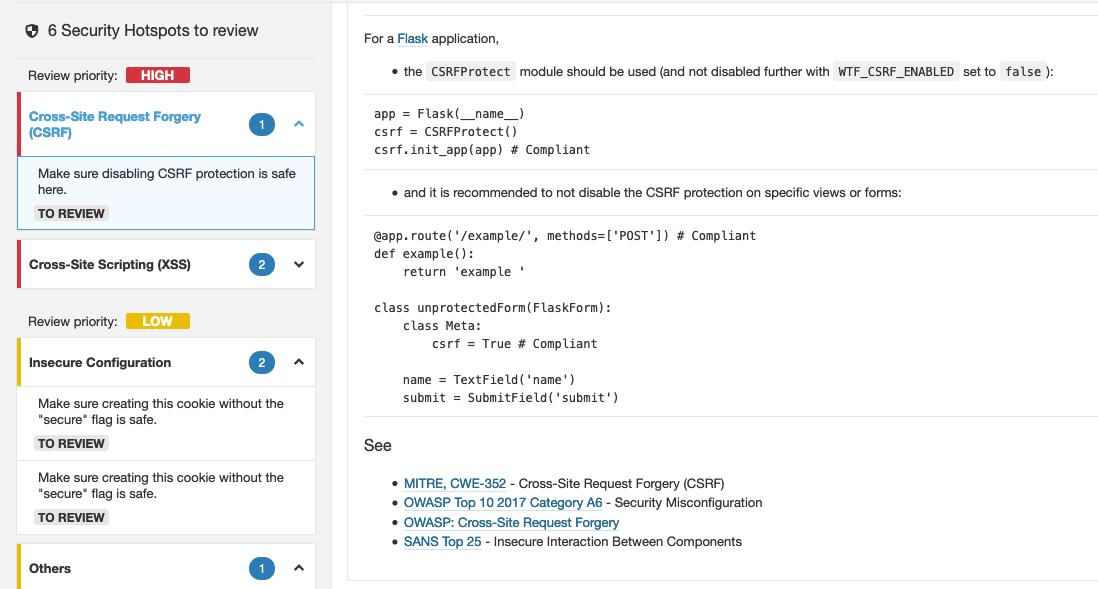Click the count badge on Insecure Configuration row
The height and width of the screenshot is (589, 1098).
[262, 363]
